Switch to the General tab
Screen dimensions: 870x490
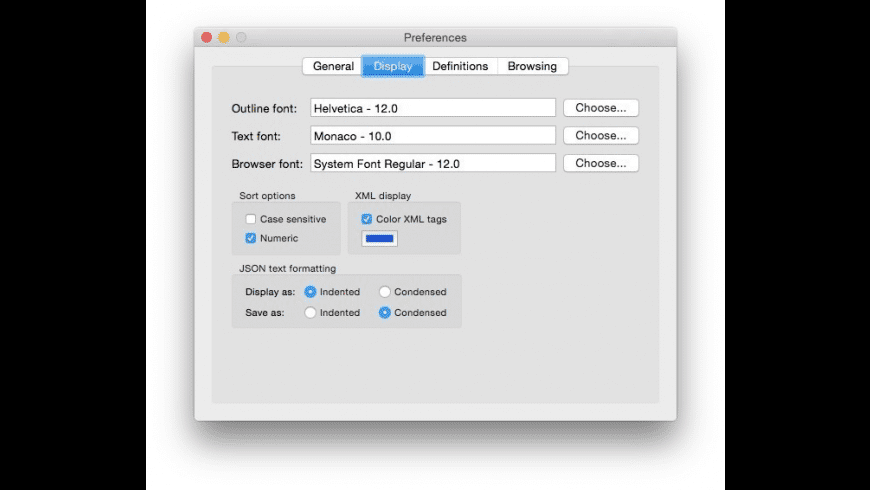coord(333,66)
